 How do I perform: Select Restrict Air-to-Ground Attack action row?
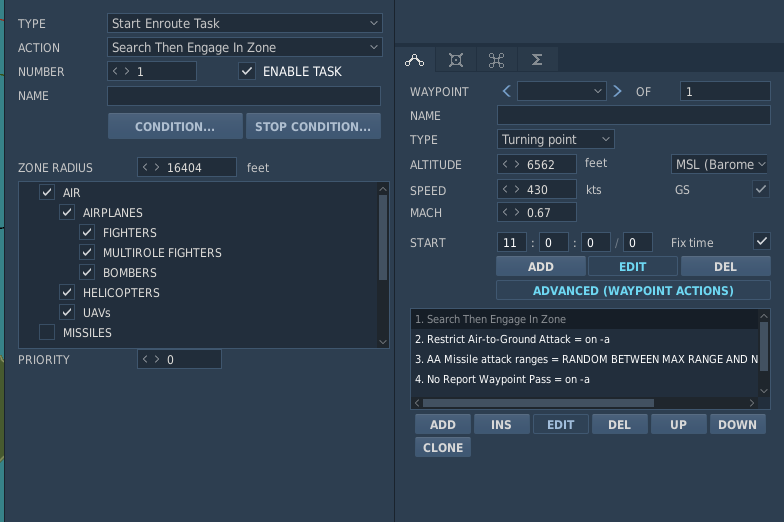(584, 339)
